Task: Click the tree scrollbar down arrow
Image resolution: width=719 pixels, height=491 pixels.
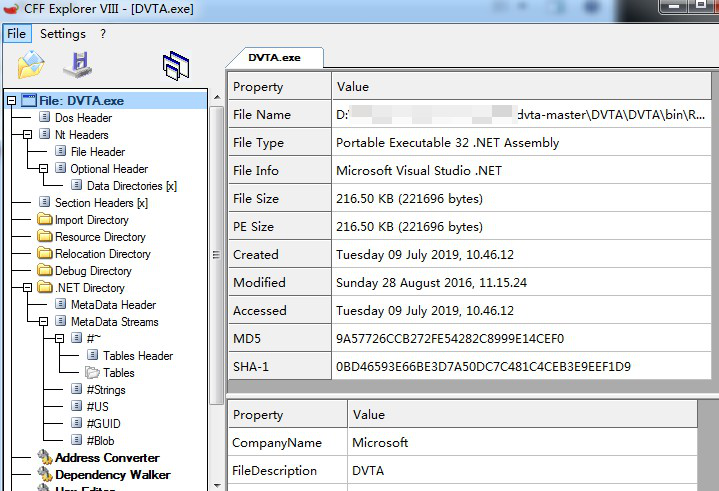Action: coord(217,485)
